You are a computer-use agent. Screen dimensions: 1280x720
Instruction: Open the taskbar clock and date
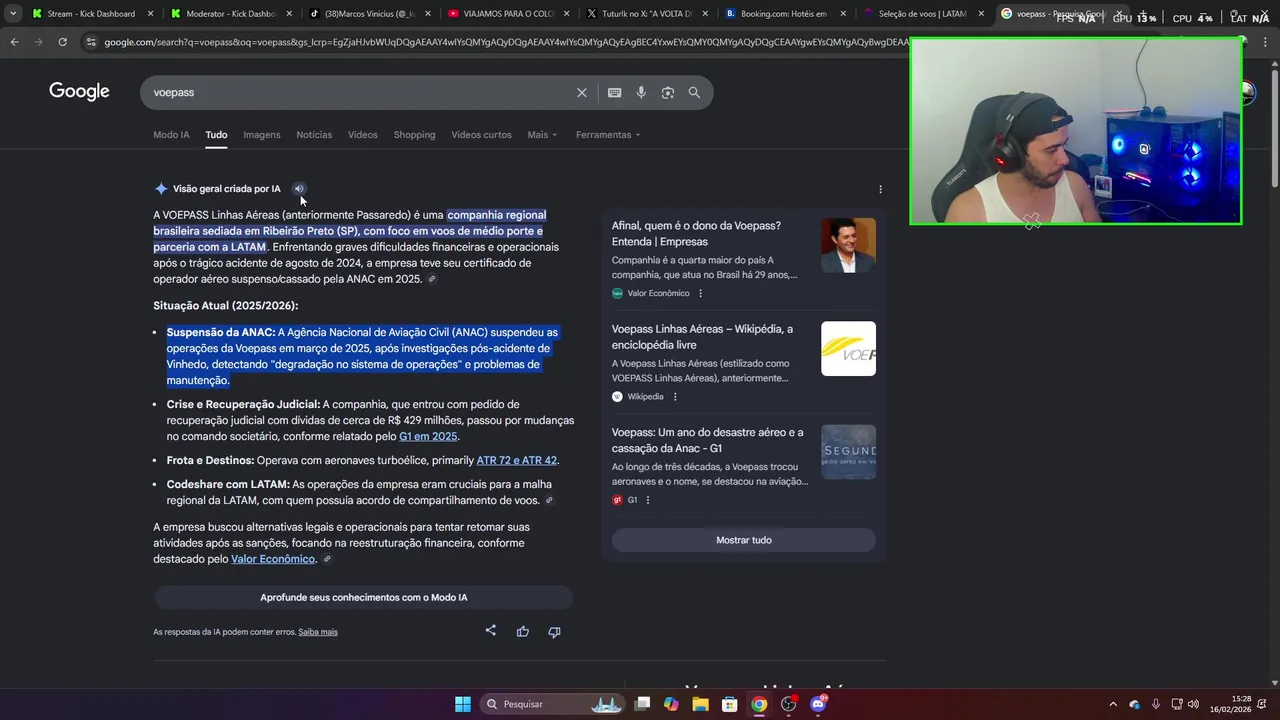click(1230, 704)
